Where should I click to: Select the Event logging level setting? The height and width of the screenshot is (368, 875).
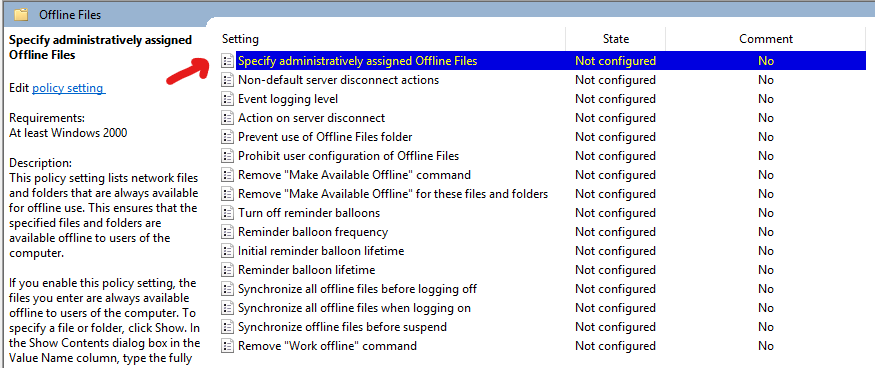pyautogui.click(x=288, y=99)
